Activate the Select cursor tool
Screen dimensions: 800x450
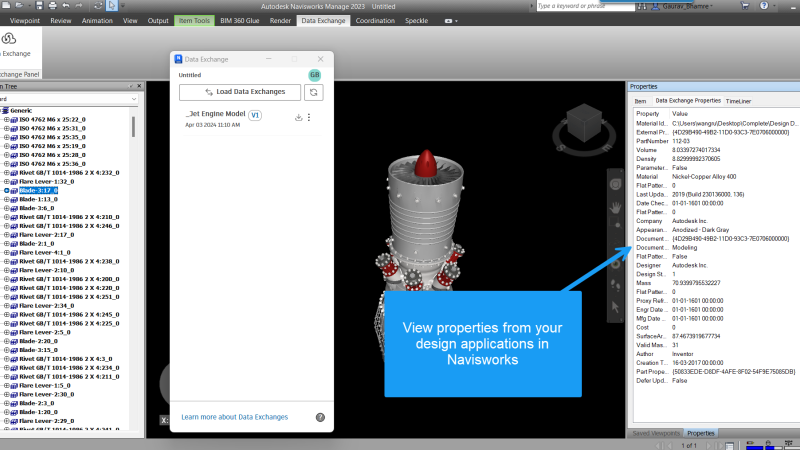pos(111,6)
